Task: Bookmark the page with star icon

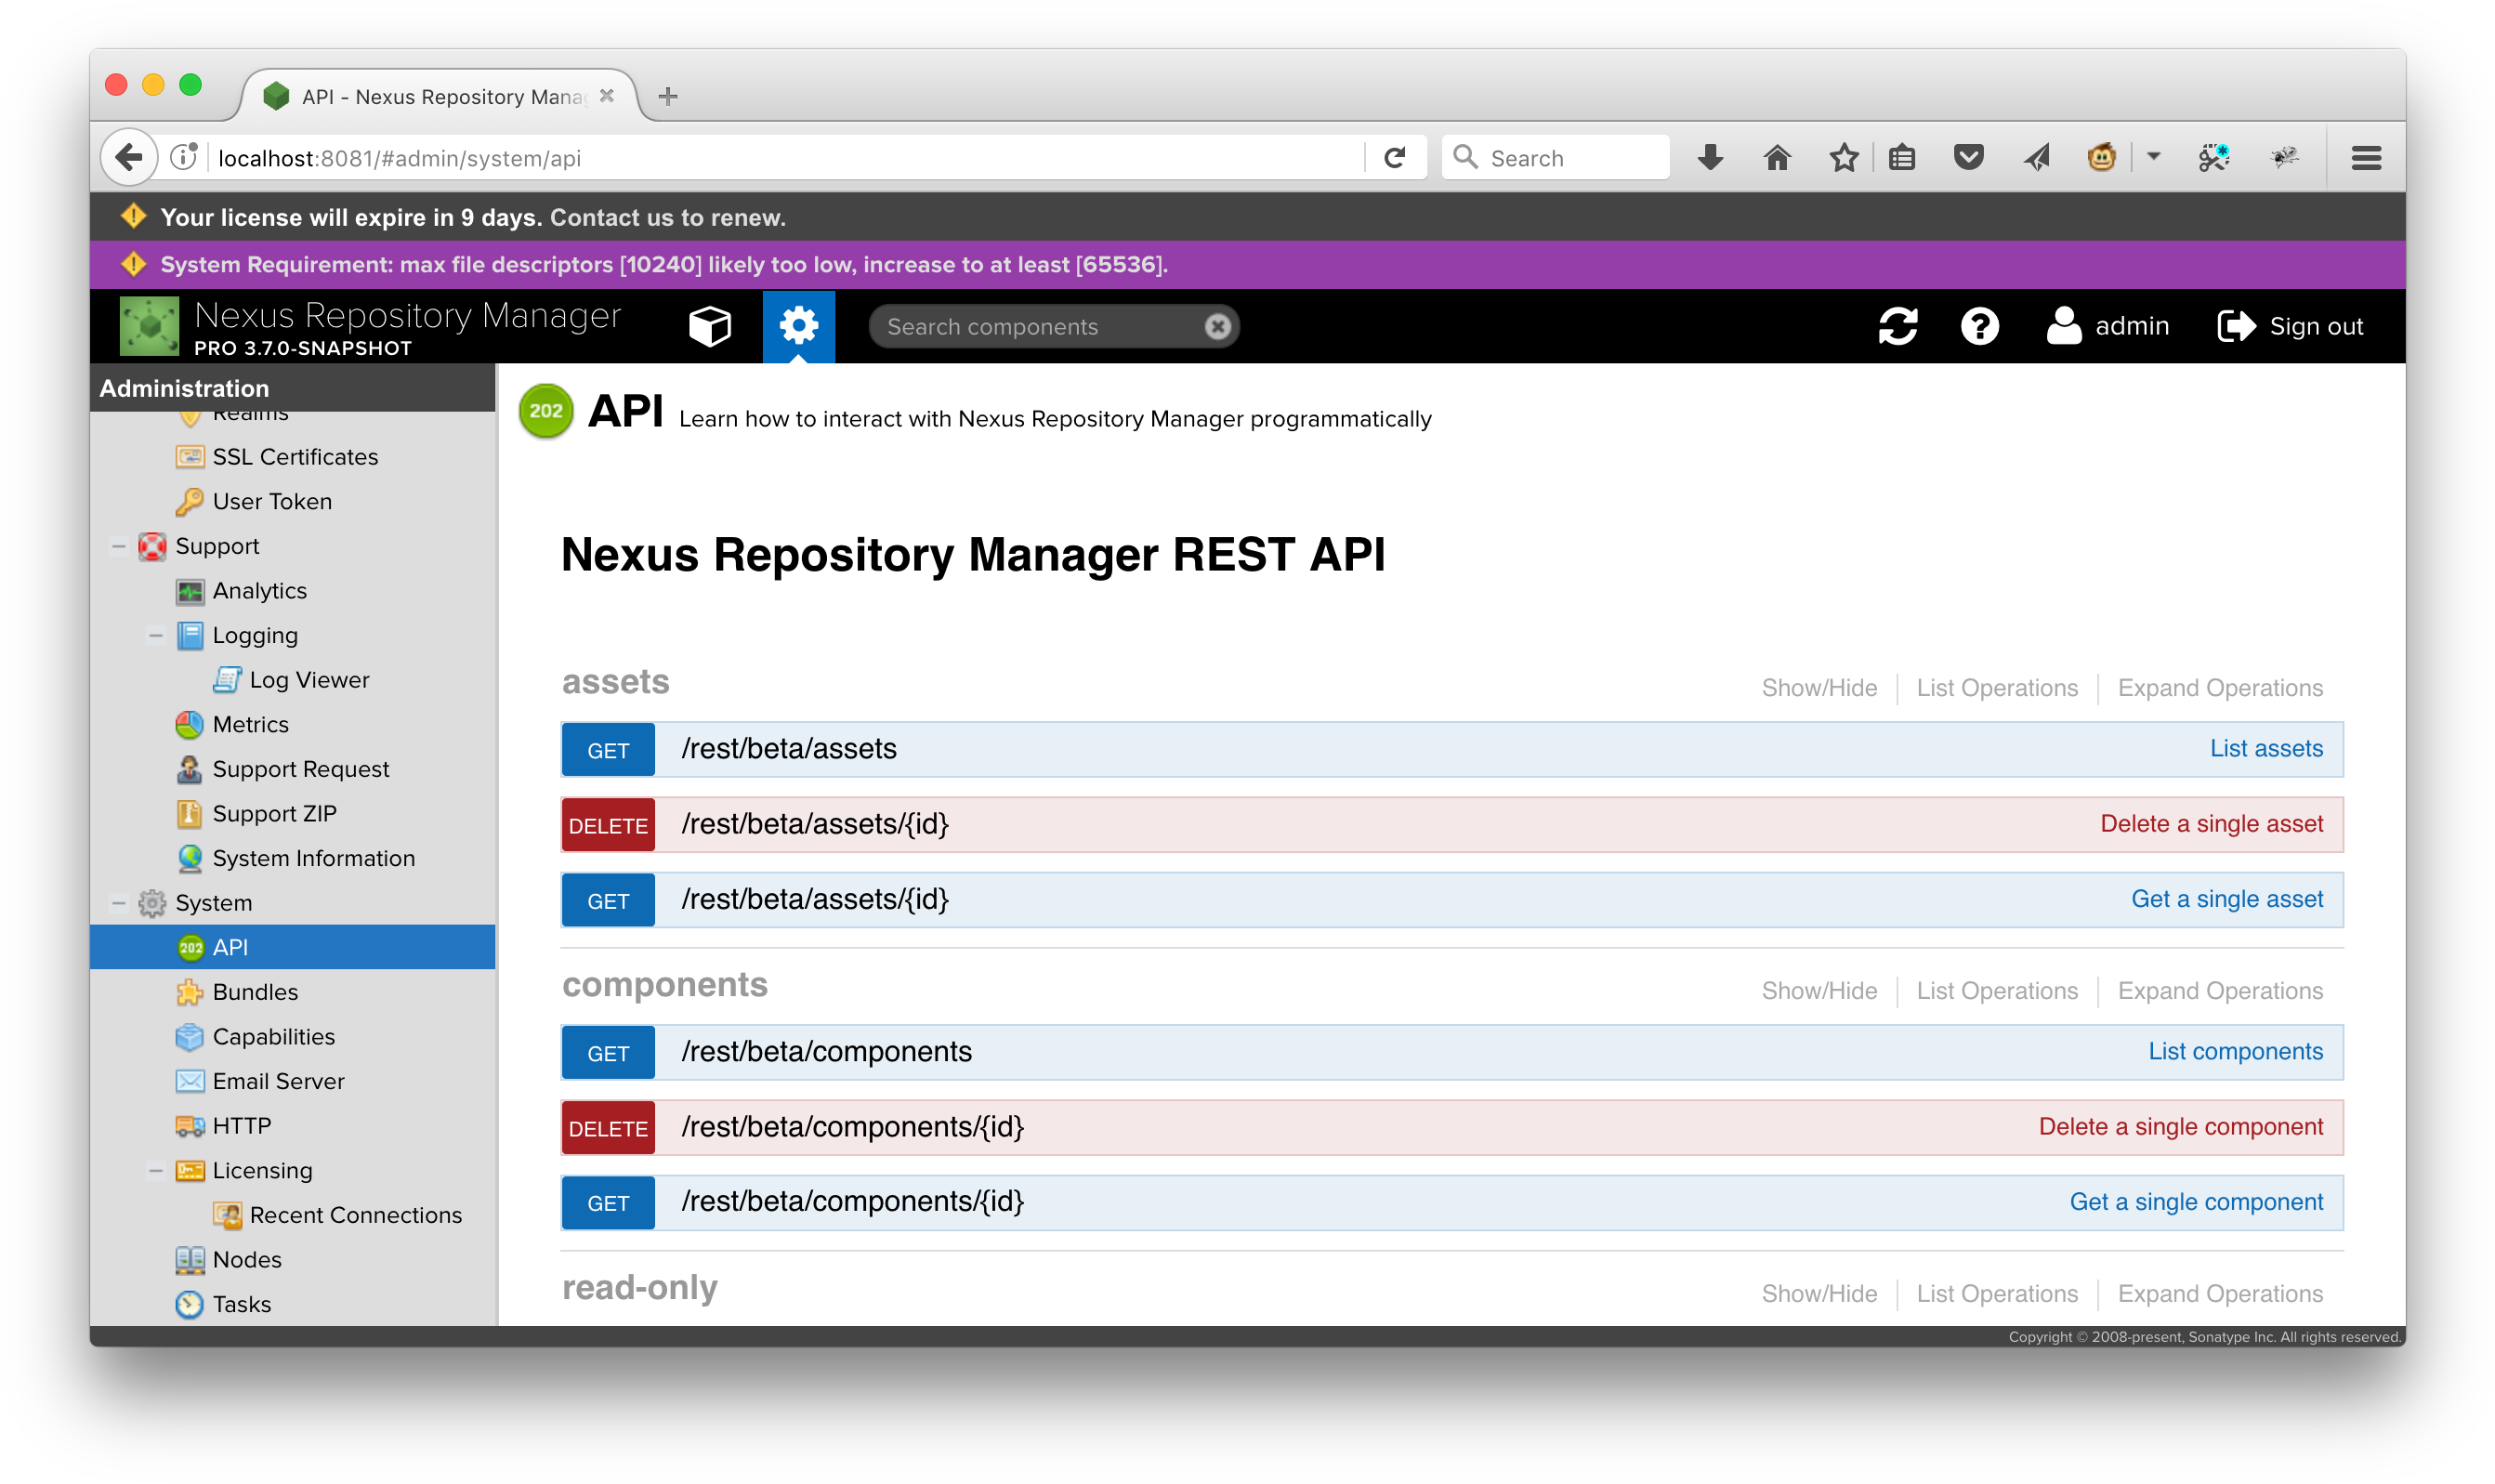Action: coord(1844,158)
